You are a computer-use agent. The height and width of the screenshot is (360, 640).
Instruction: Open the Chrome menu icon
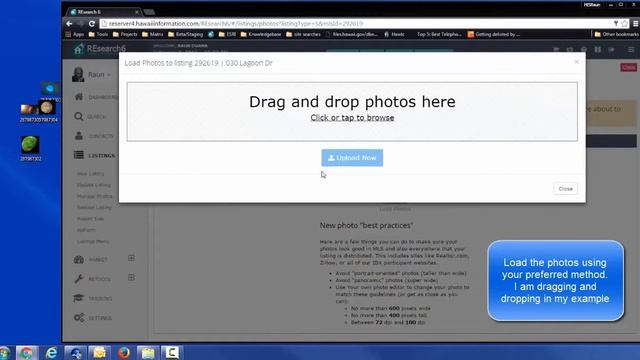coord(636,24)
